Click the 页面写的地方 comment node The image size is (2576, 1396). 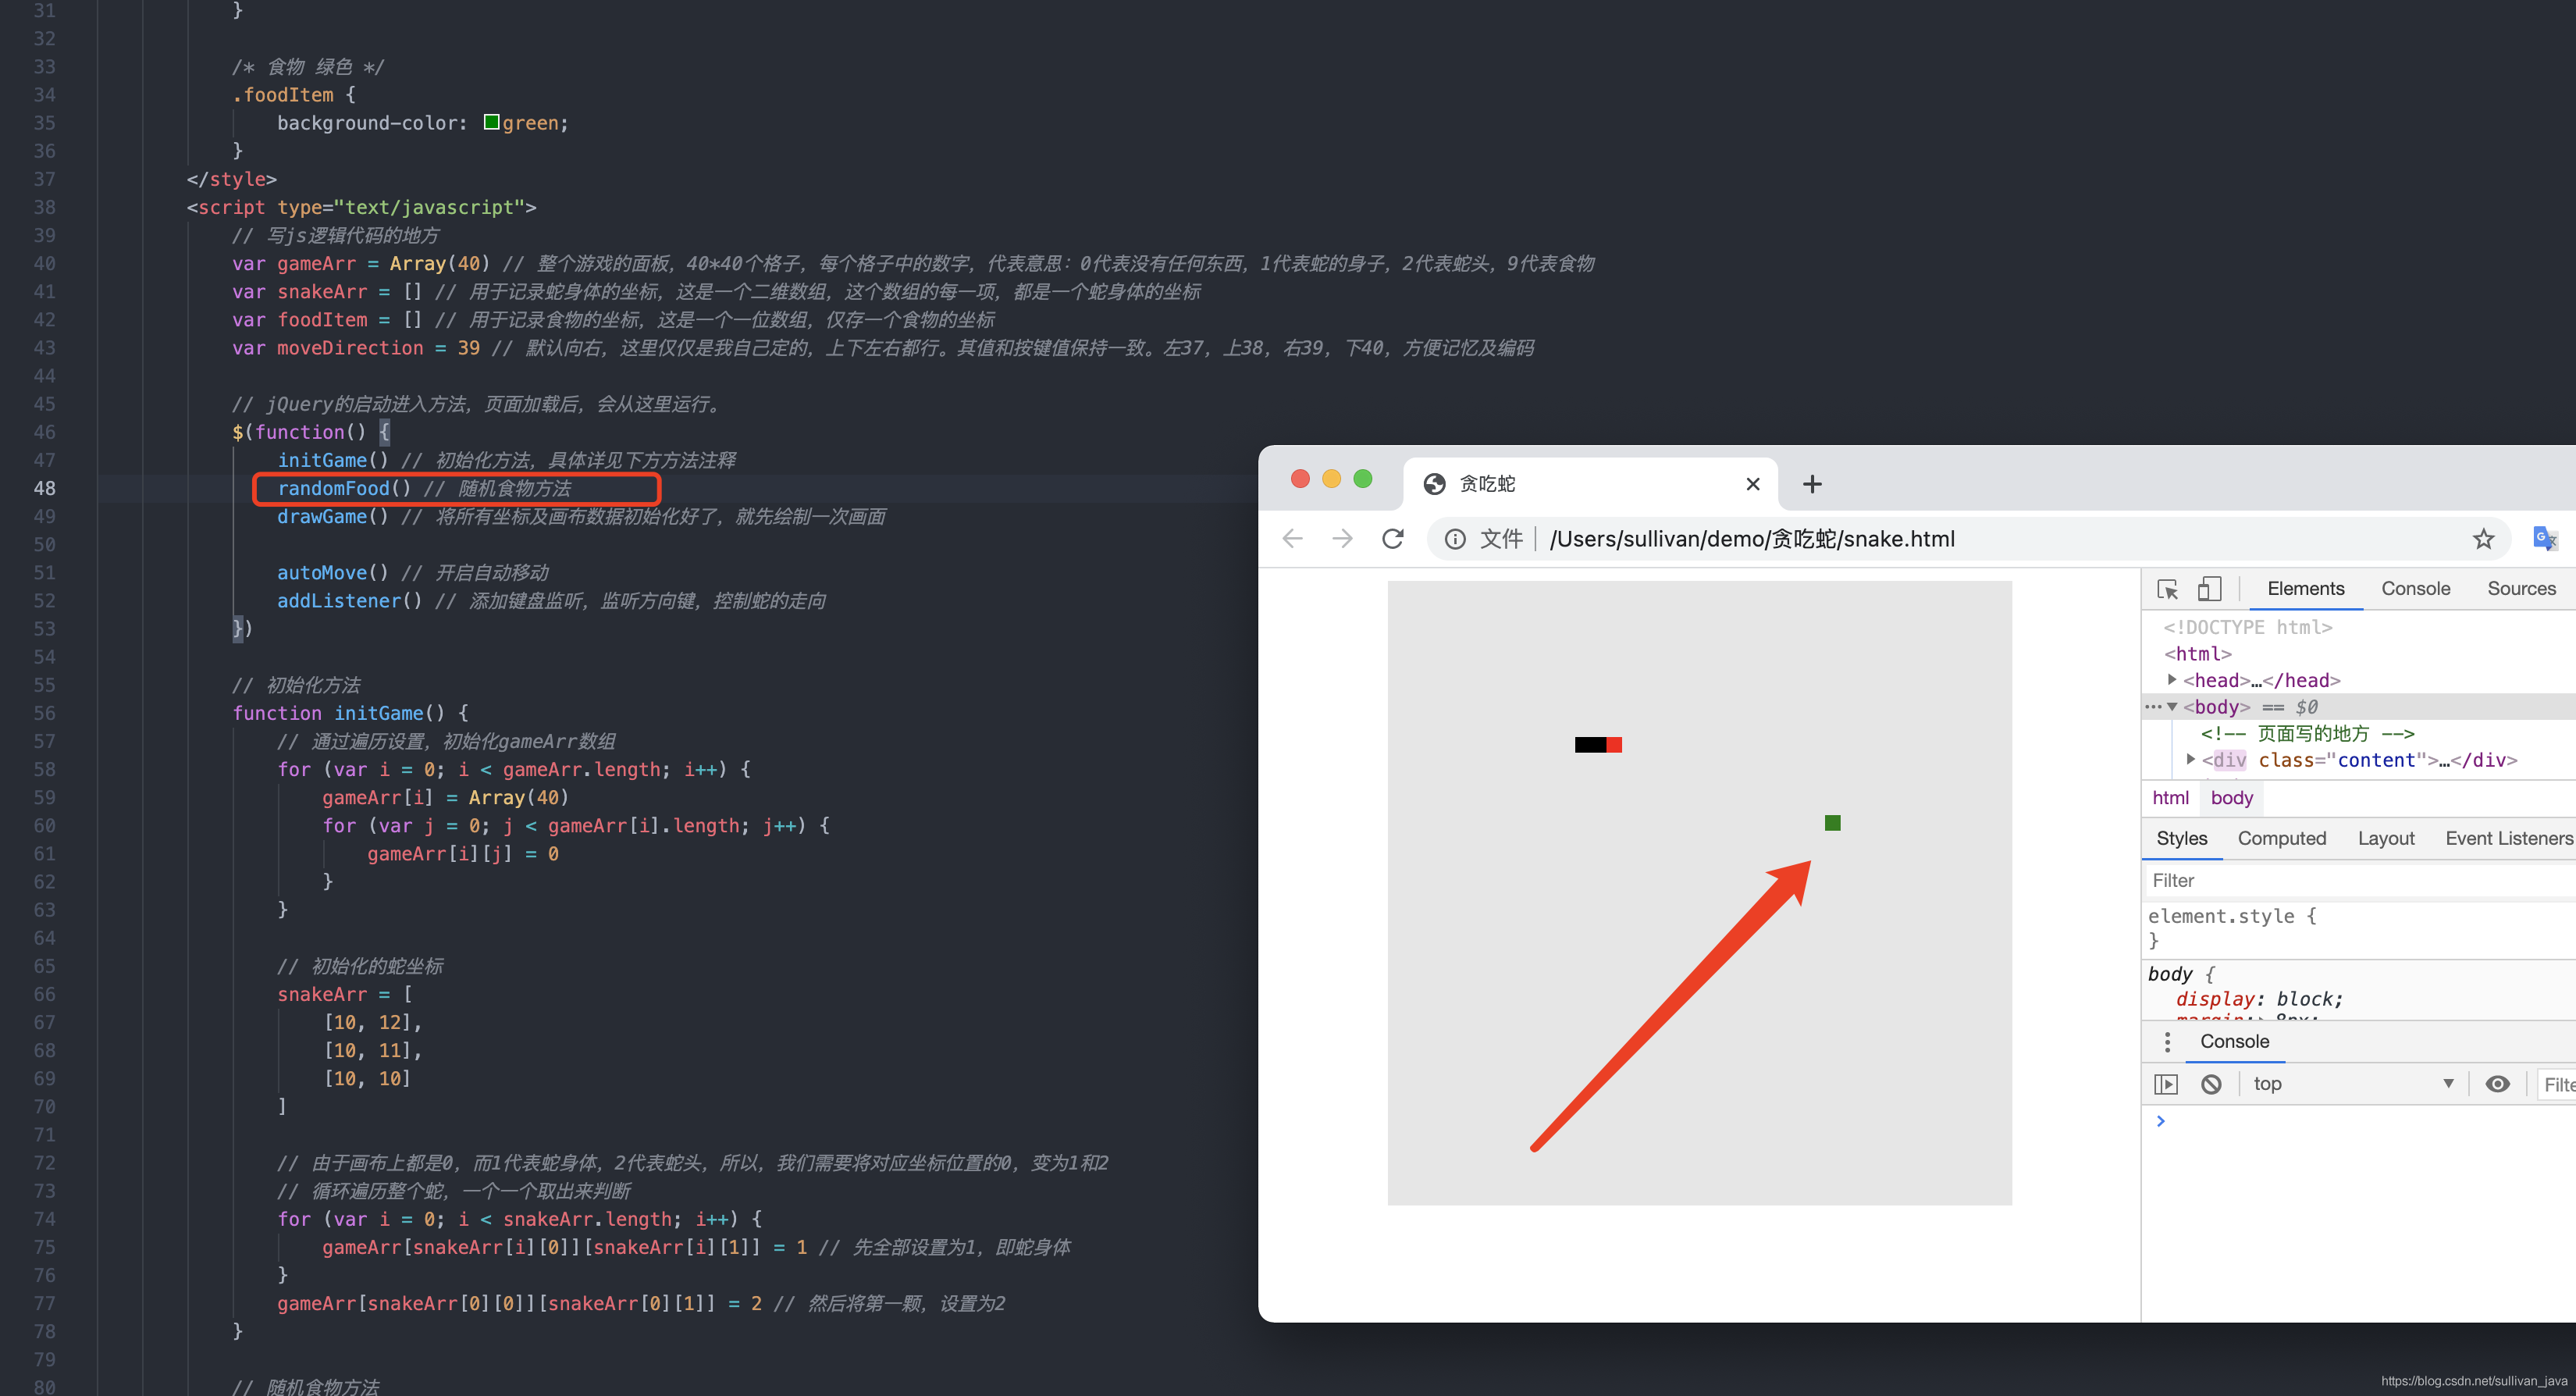pyautogui.click(x=2307, y=734)
